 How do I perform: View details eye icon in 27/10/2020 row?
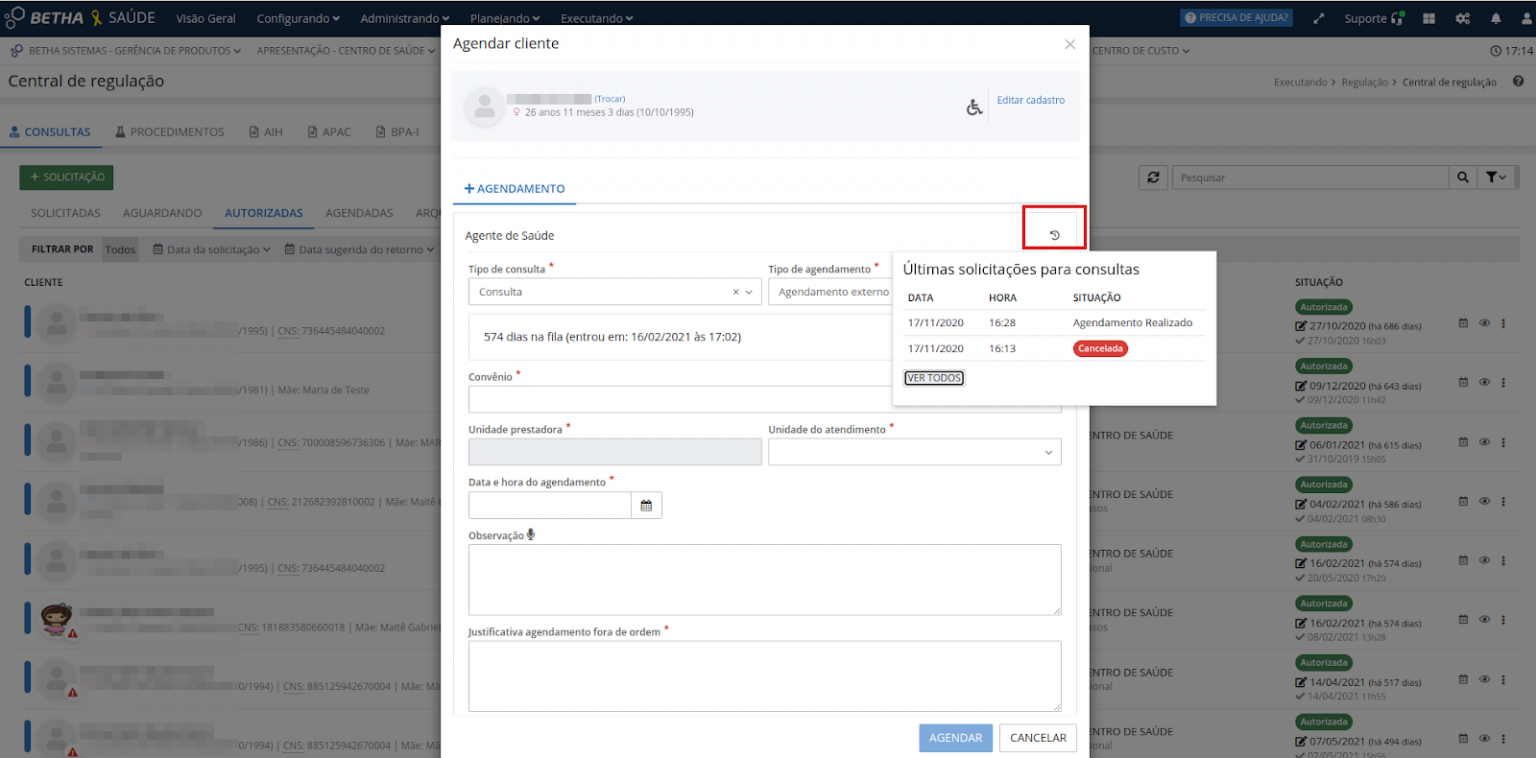coord(1484,323)
